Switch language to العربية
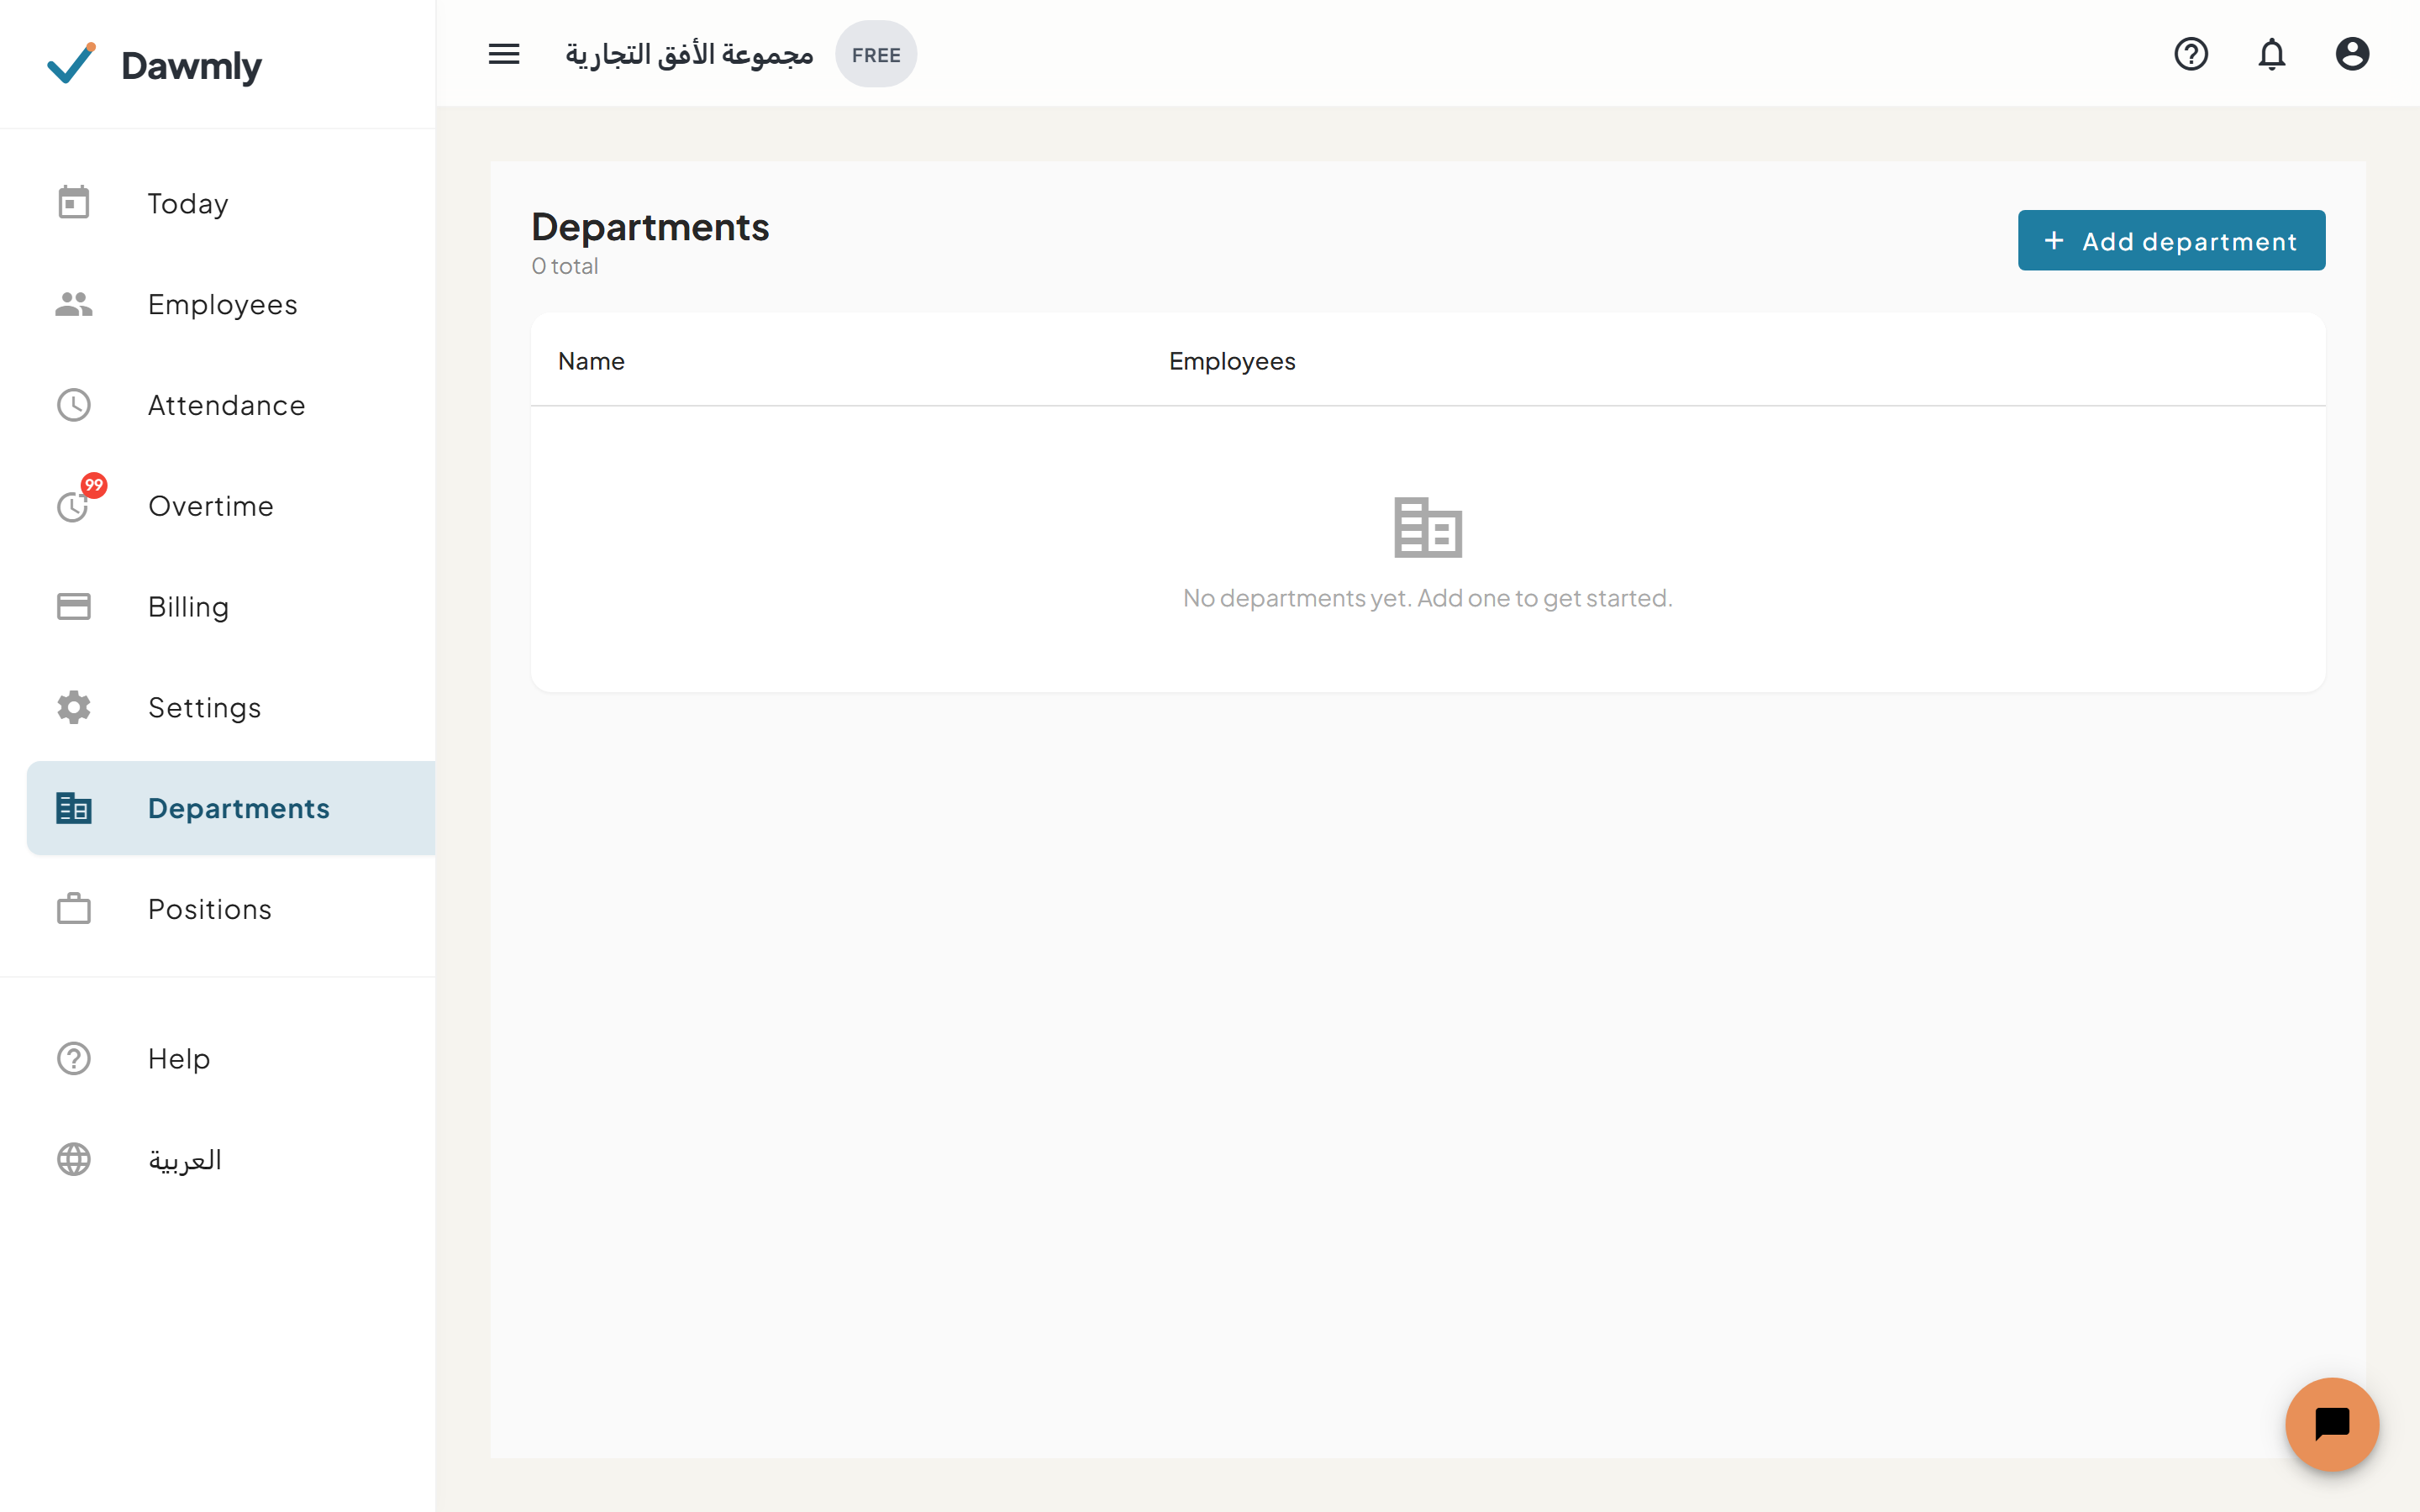The width and height of the screenshot is (2420, 1512). 185,1159
